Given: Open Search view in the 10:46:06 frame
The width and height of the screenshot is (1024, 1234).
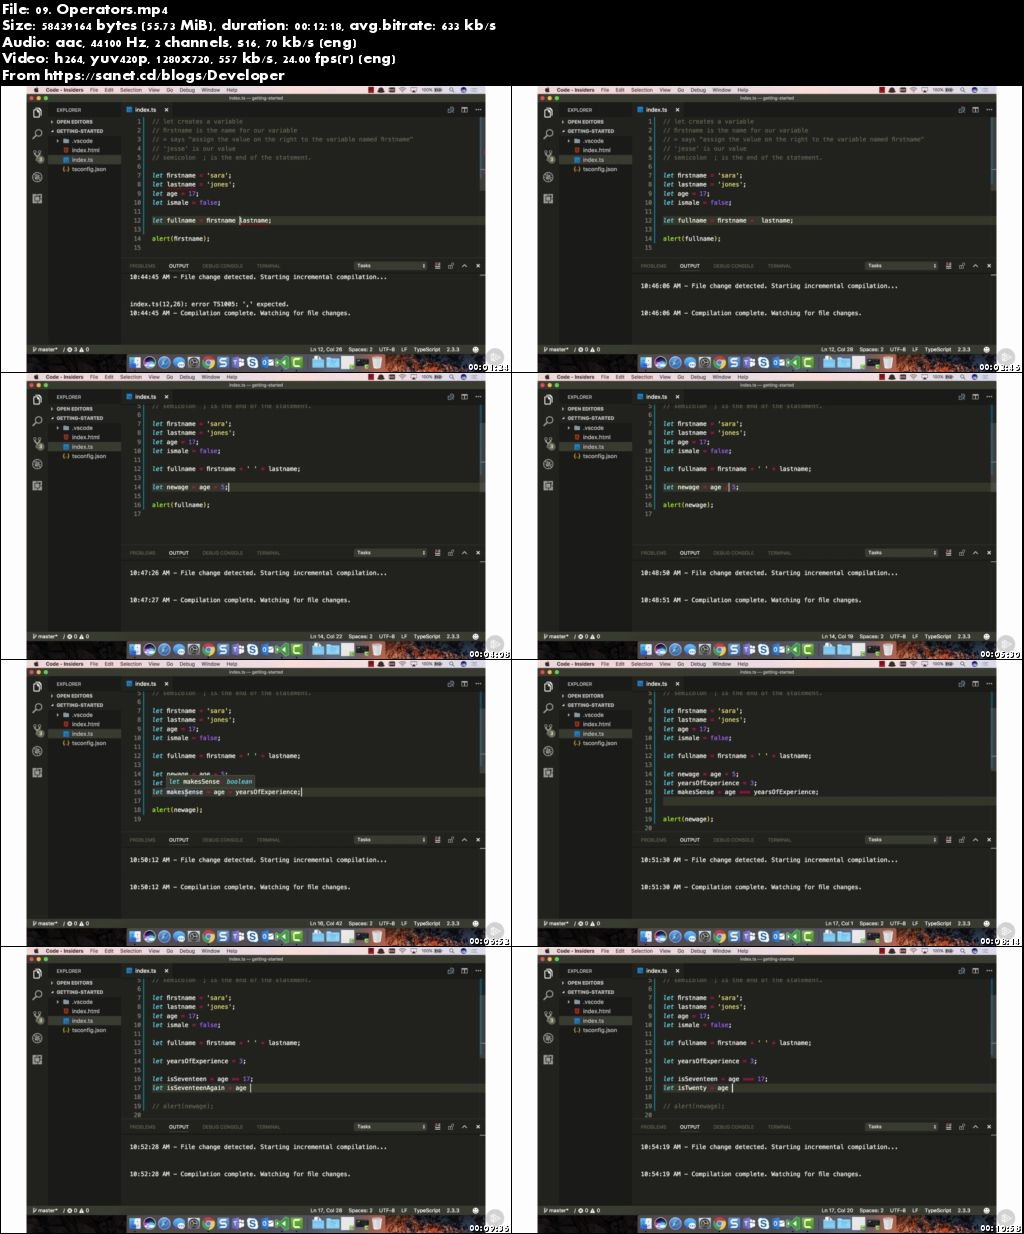Looking at the screenshot, I should coord(548,134).
